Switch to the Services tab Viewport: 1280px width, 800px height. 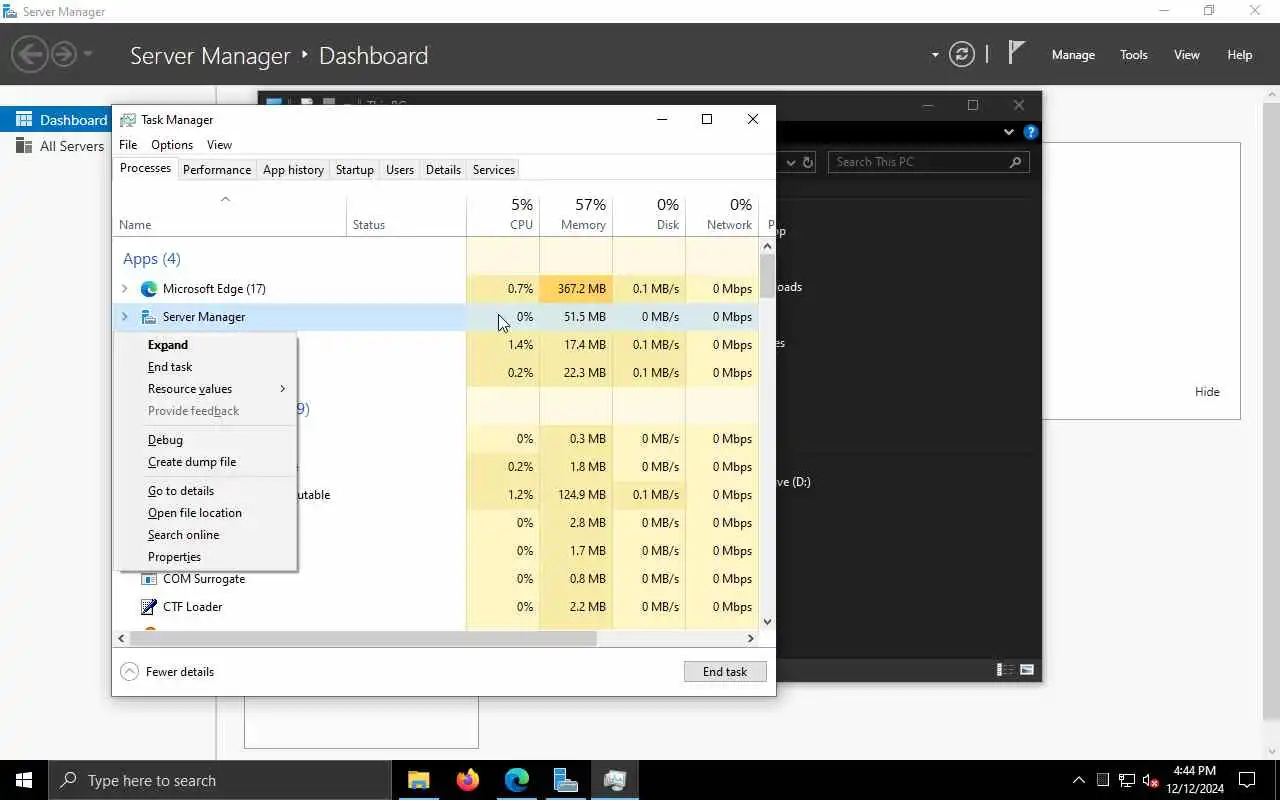click(493, 170)
